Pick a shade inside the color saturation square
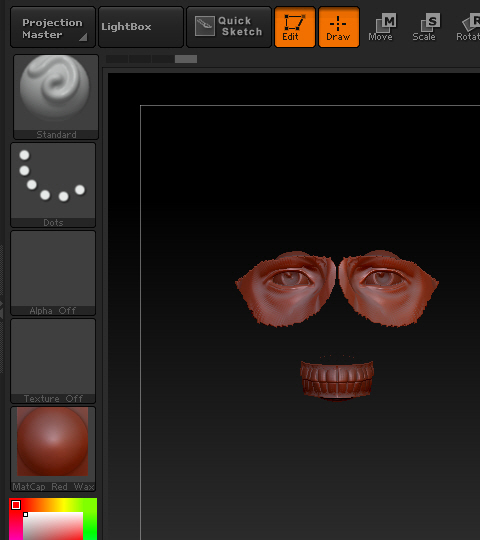The height and width of the screenshot is (540, 480). (53, 526)
